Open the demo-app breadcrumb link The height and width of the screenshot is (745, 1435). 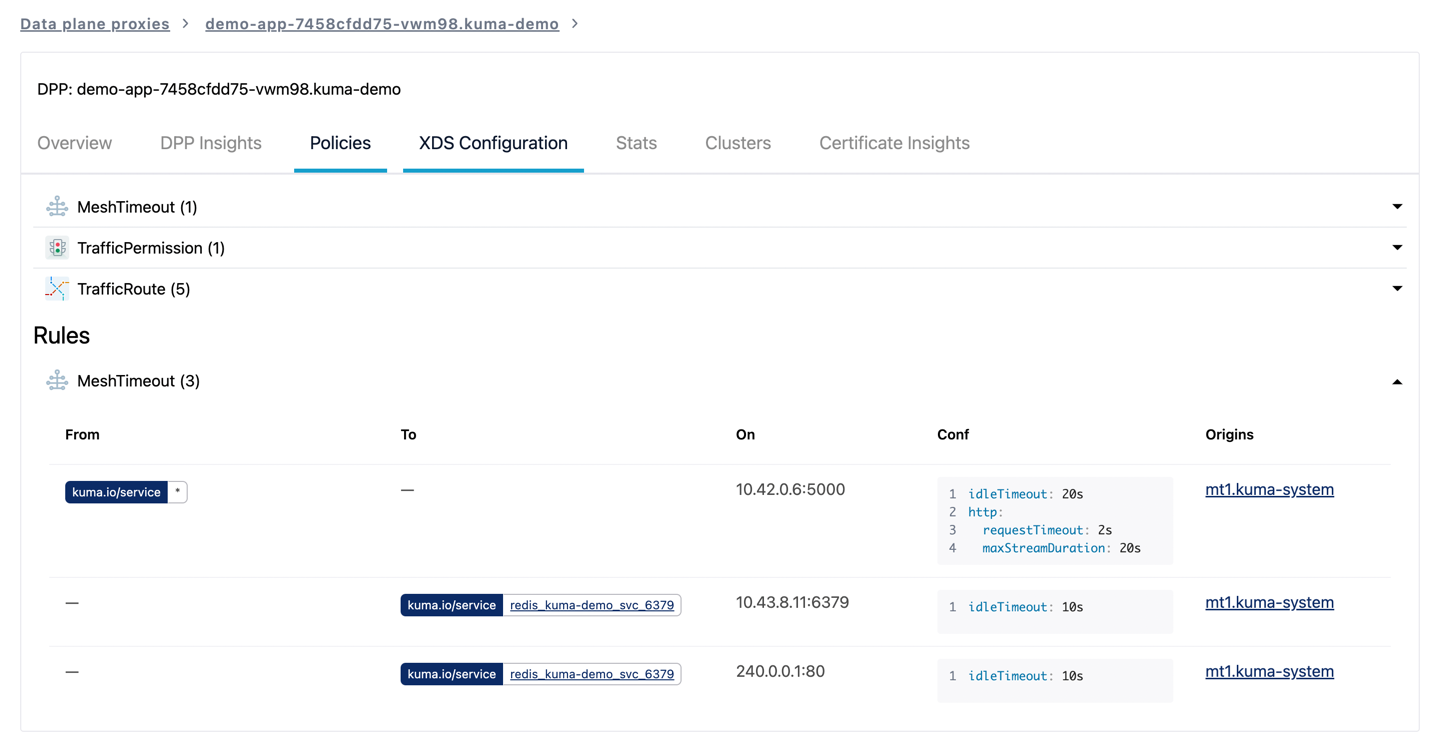click(x=382, y=23)
